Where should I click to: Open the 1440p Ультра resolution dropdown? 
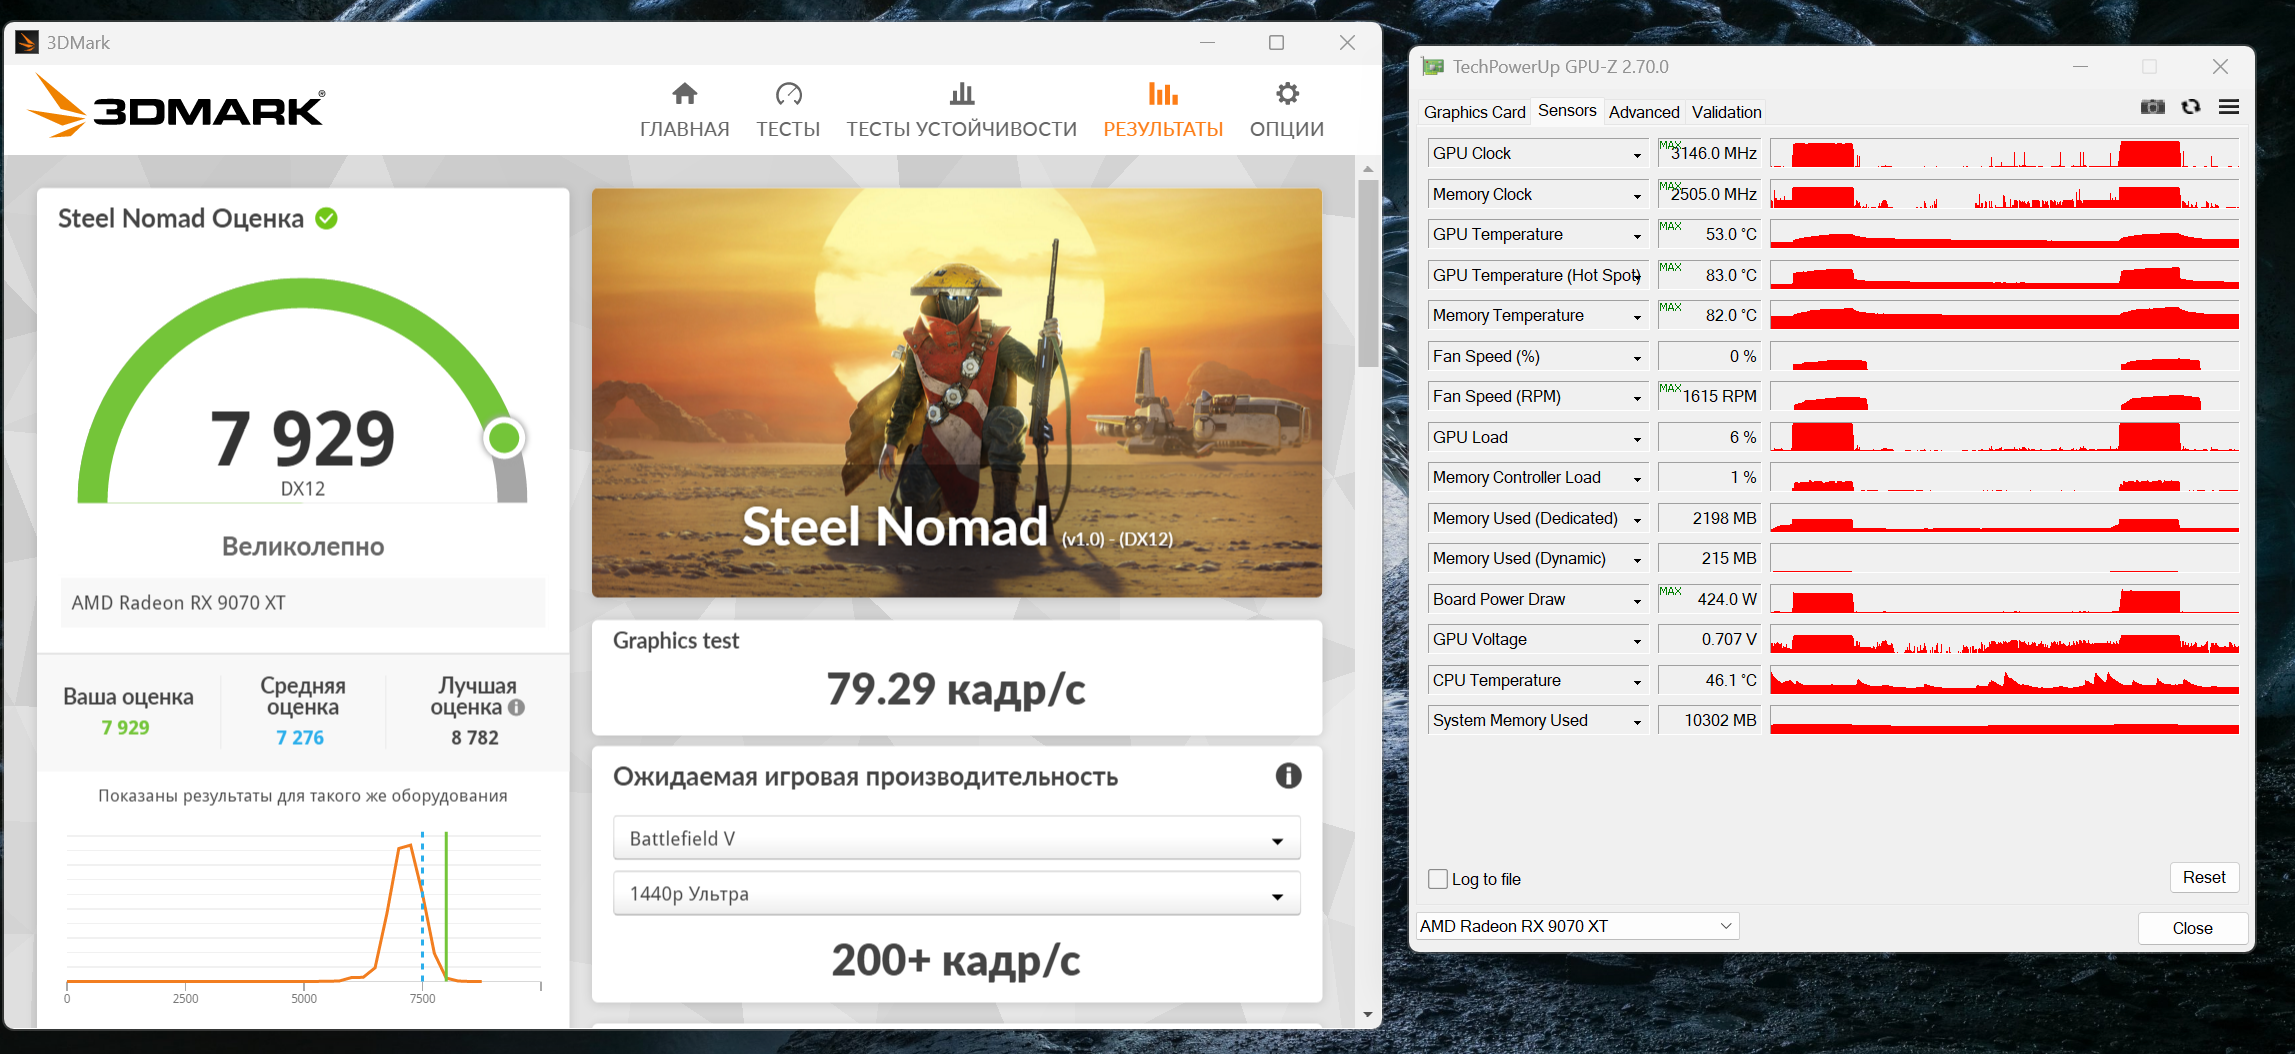(x=957, y=894)
